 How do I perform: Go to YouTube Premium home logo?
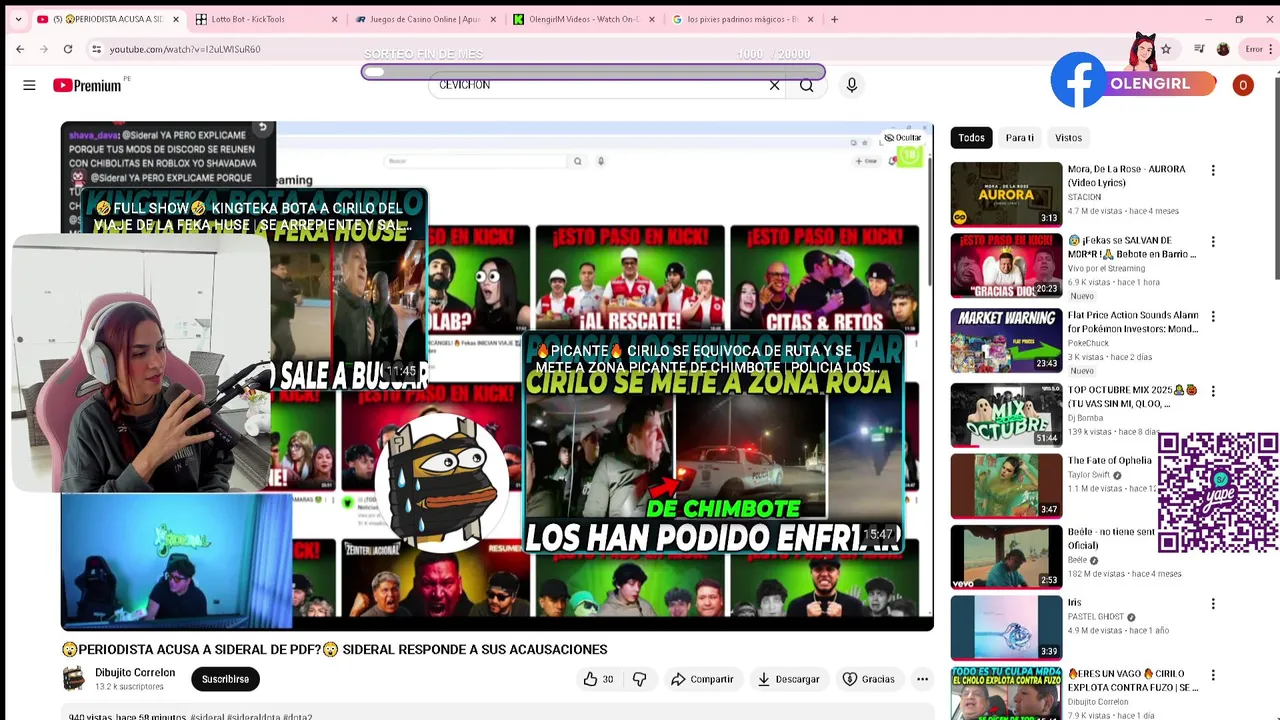click(x=88, y=85)
